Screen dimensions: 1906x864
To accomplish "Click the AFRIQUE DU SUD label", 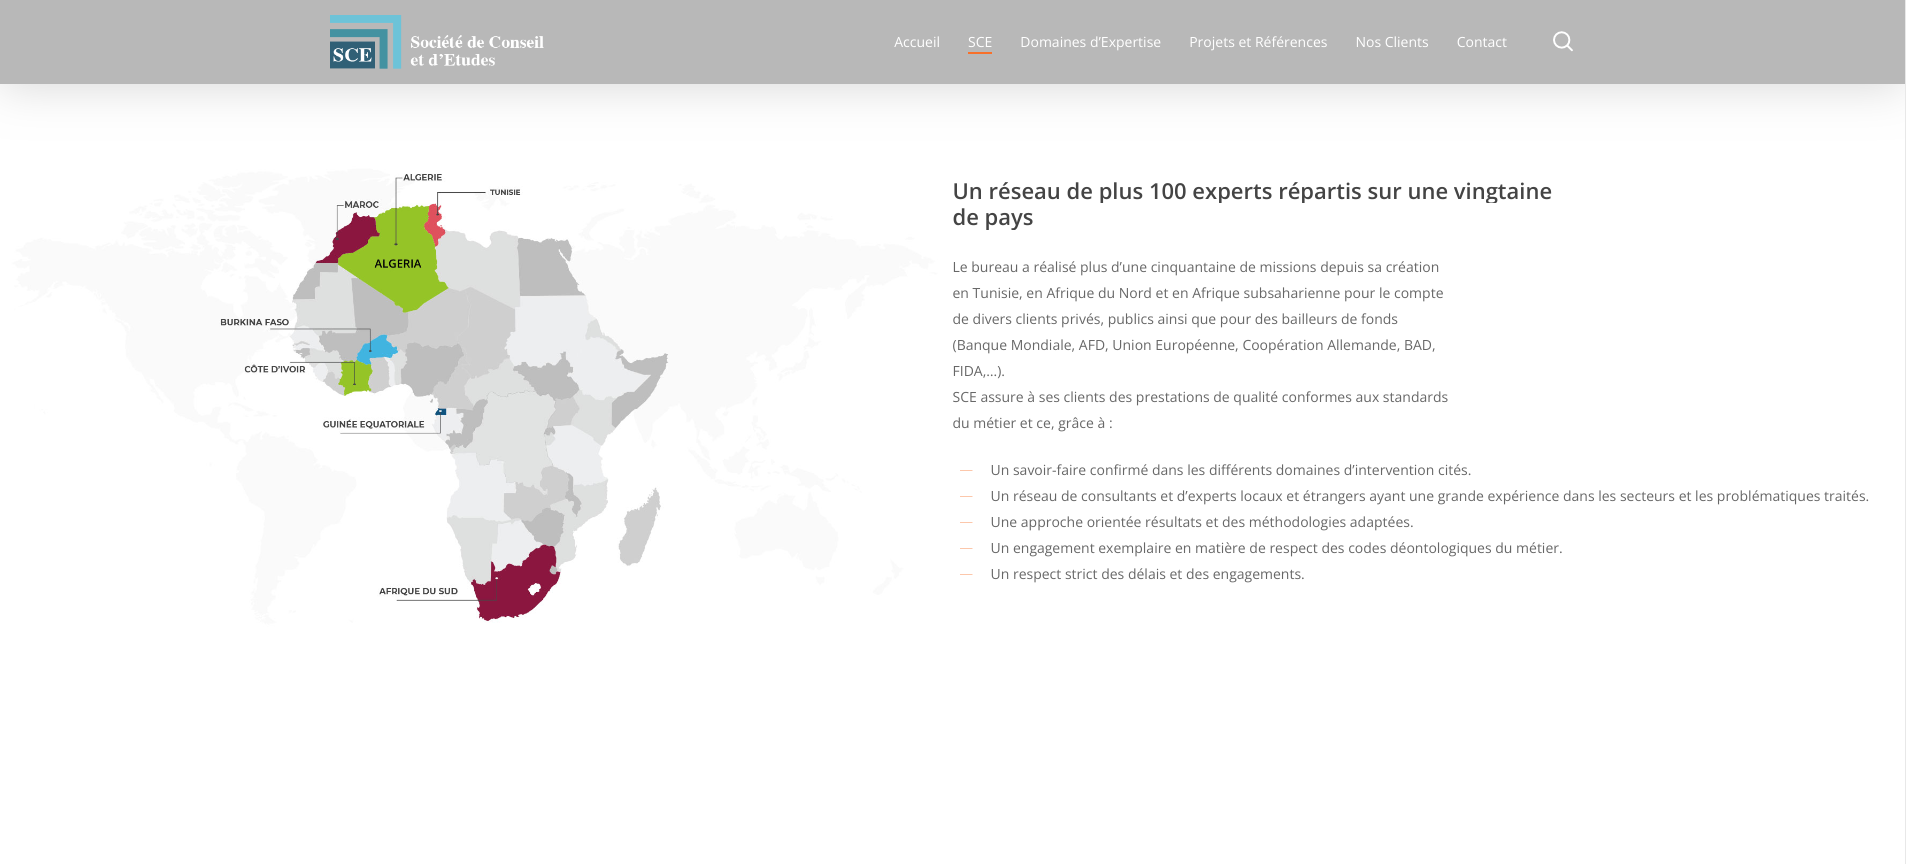I will tap(418, 591).
